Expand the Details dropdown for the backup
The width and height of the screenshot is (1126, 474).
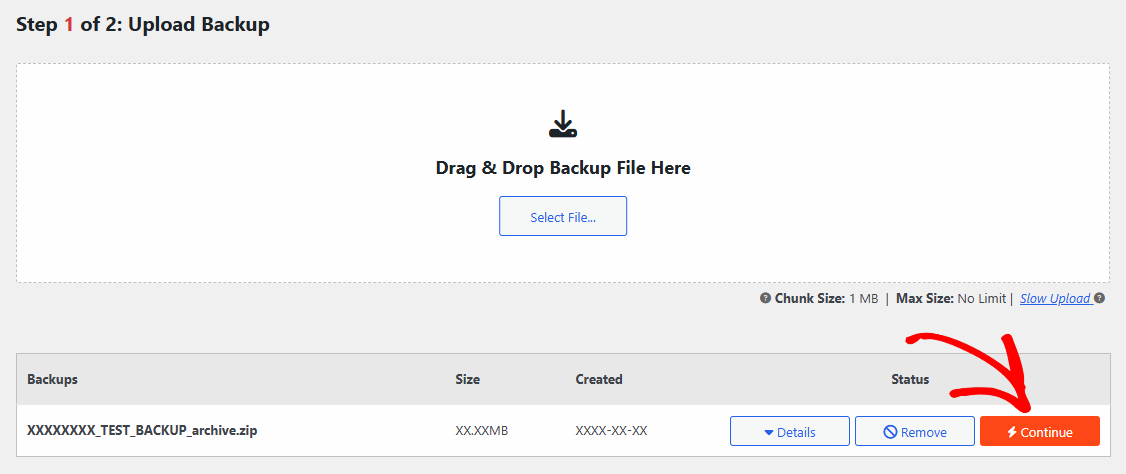coord(789,431)
